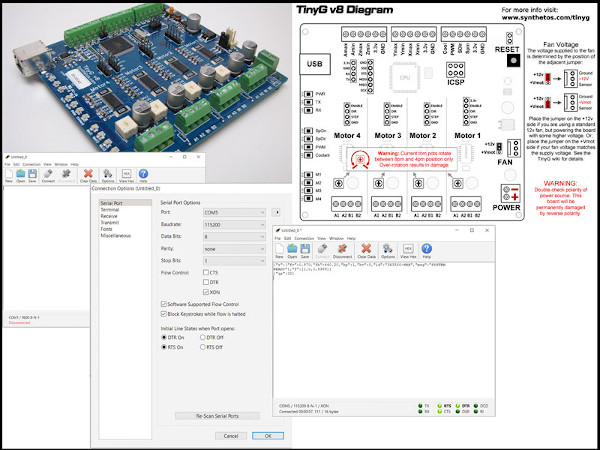Viewport: 600px width, 450px height.
Task: Click red Disconnected status text
Action: [x=19, y=323]
